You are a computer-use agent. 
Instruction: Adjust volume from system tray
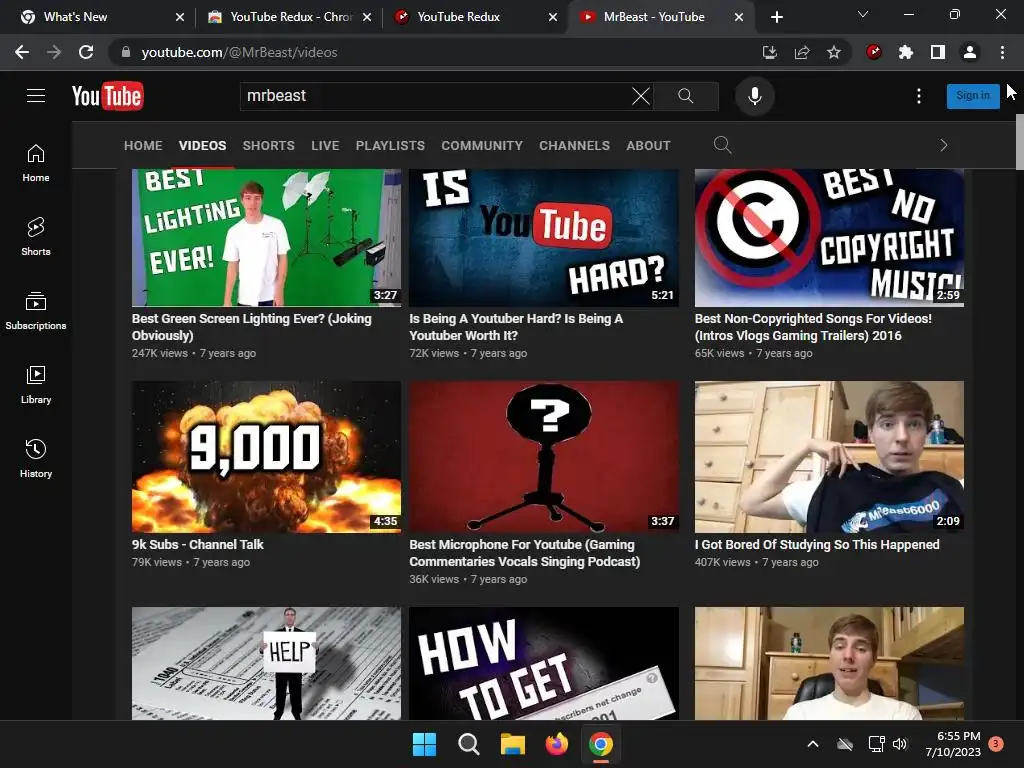coord(900,744)
